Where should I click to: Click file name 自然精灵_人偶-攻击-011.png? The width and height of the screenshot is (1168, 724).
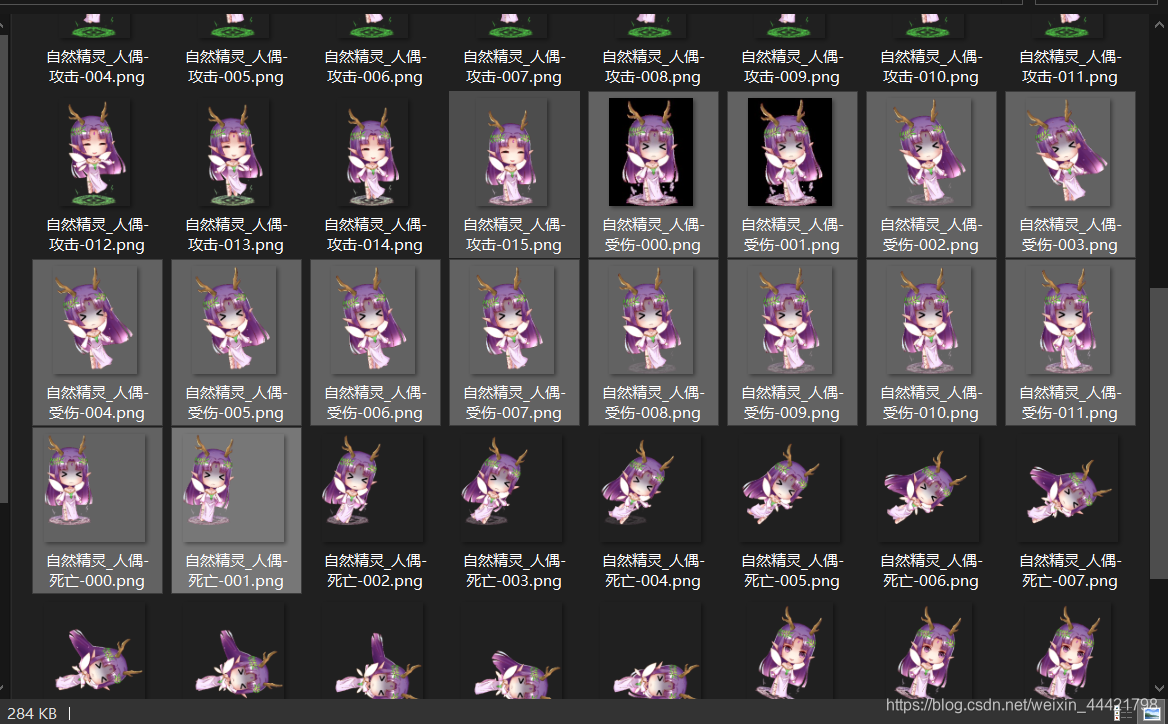point(1070,66)
